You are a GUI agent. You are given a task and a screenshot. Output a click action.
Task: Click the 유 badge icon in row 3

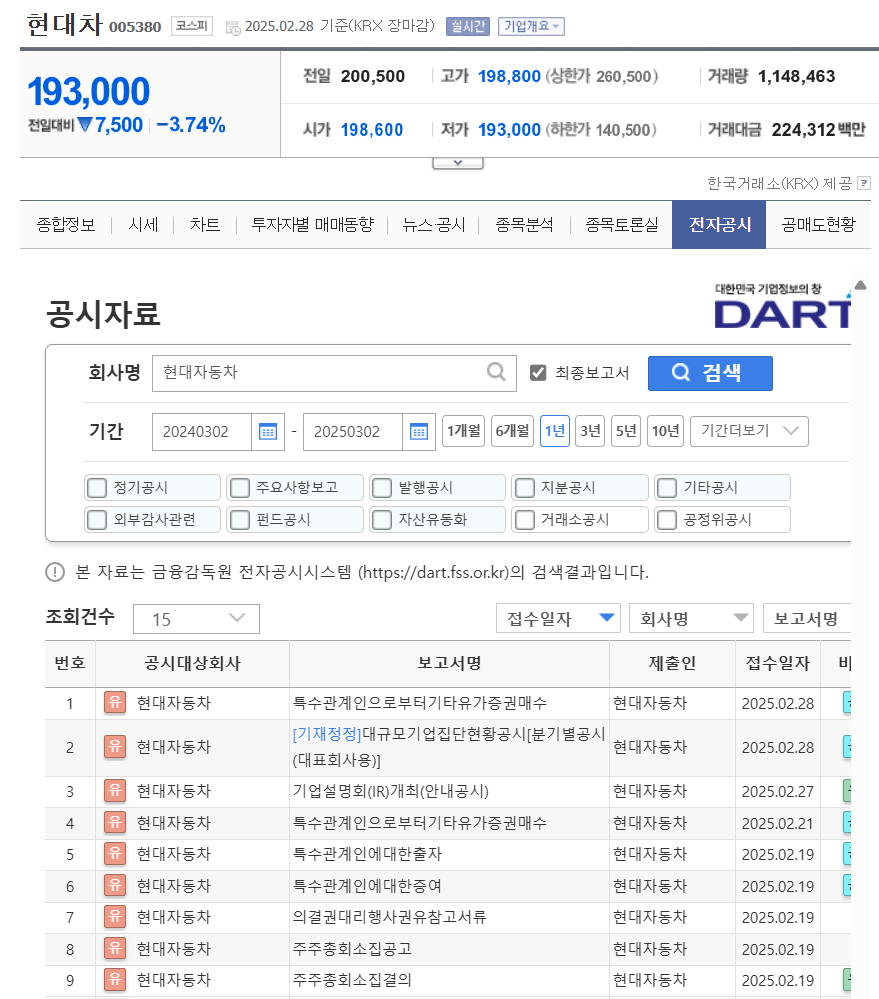tap(115, 791)
